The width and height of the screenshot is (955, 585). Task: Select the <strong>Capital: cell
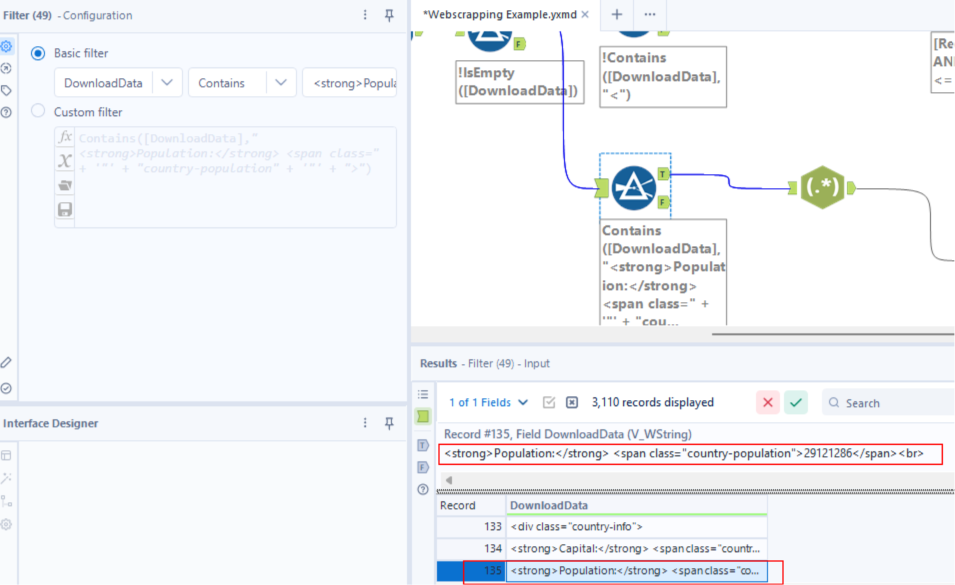[636, 548]
